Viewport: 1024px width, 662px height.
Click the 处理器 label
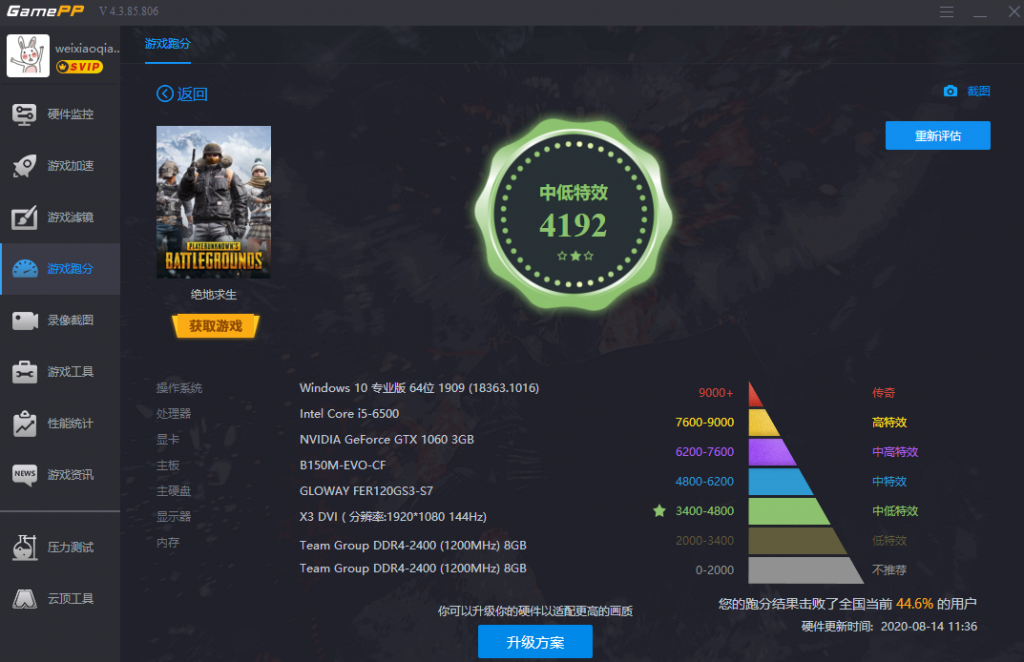(174, 413)
